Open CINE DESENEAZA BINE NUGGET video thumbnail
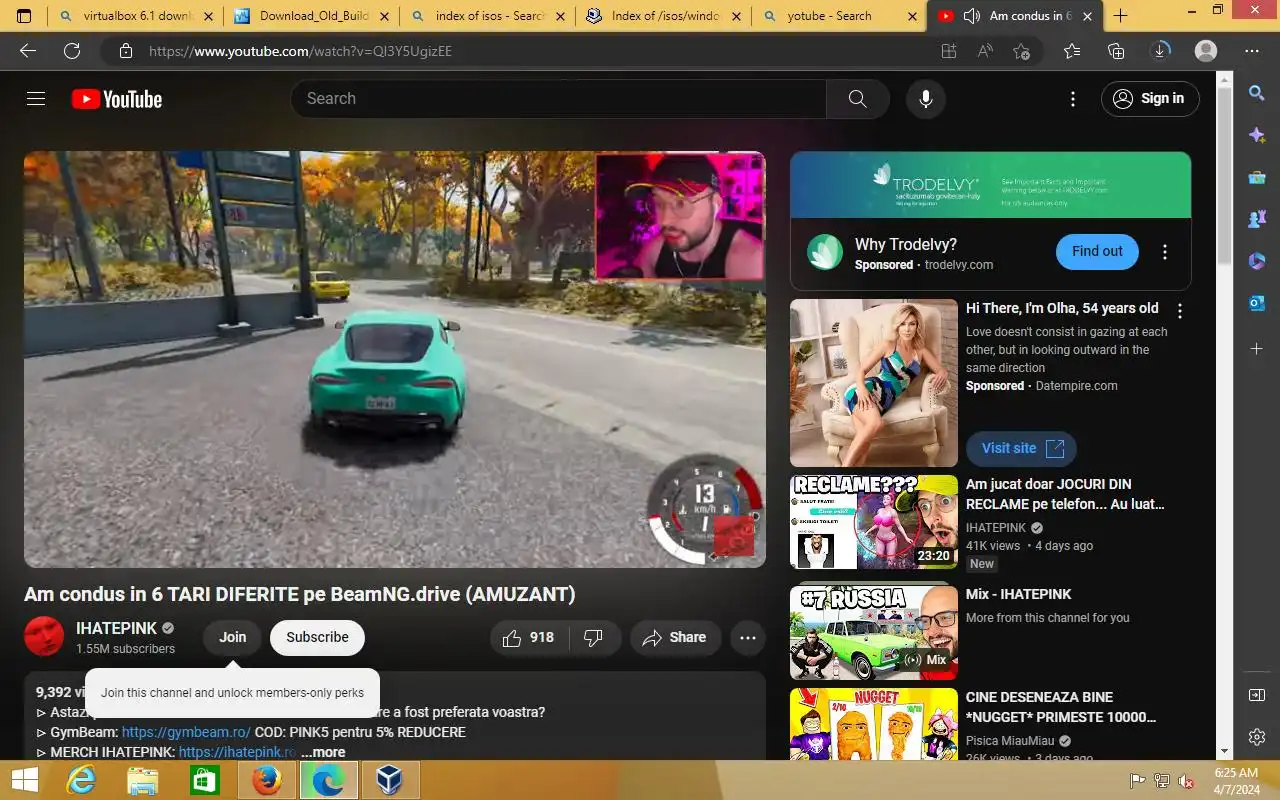 [874, 725]
